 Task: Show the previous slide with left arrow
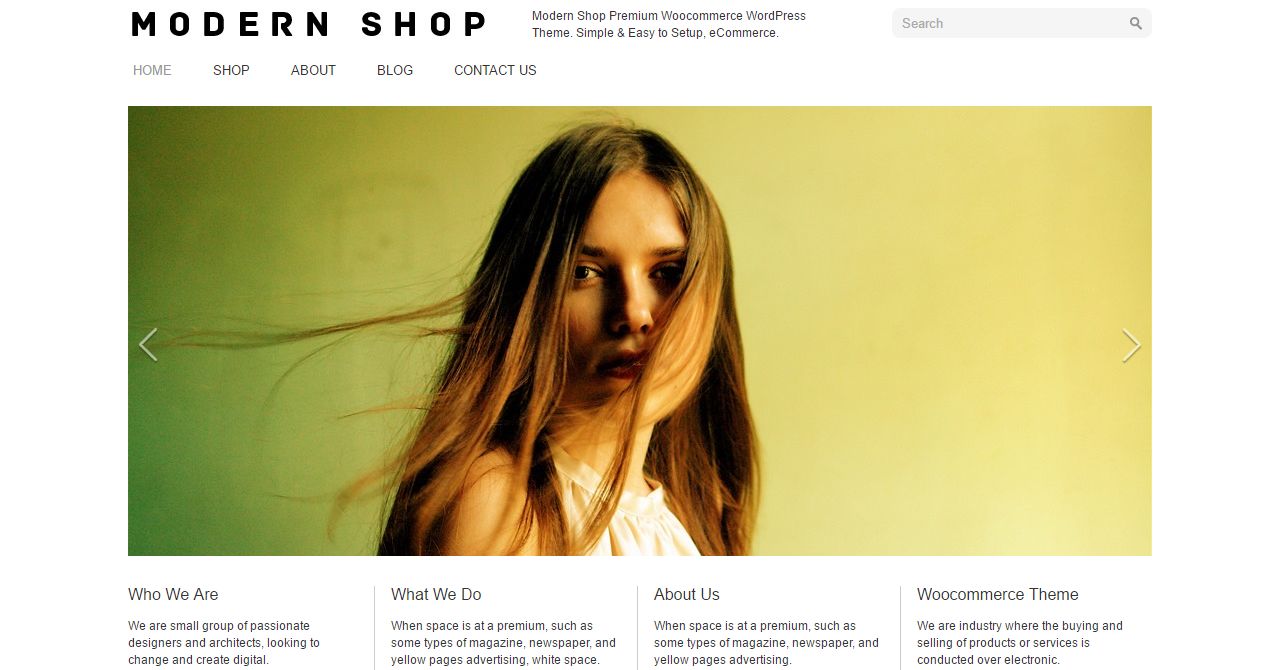(148, 345)
